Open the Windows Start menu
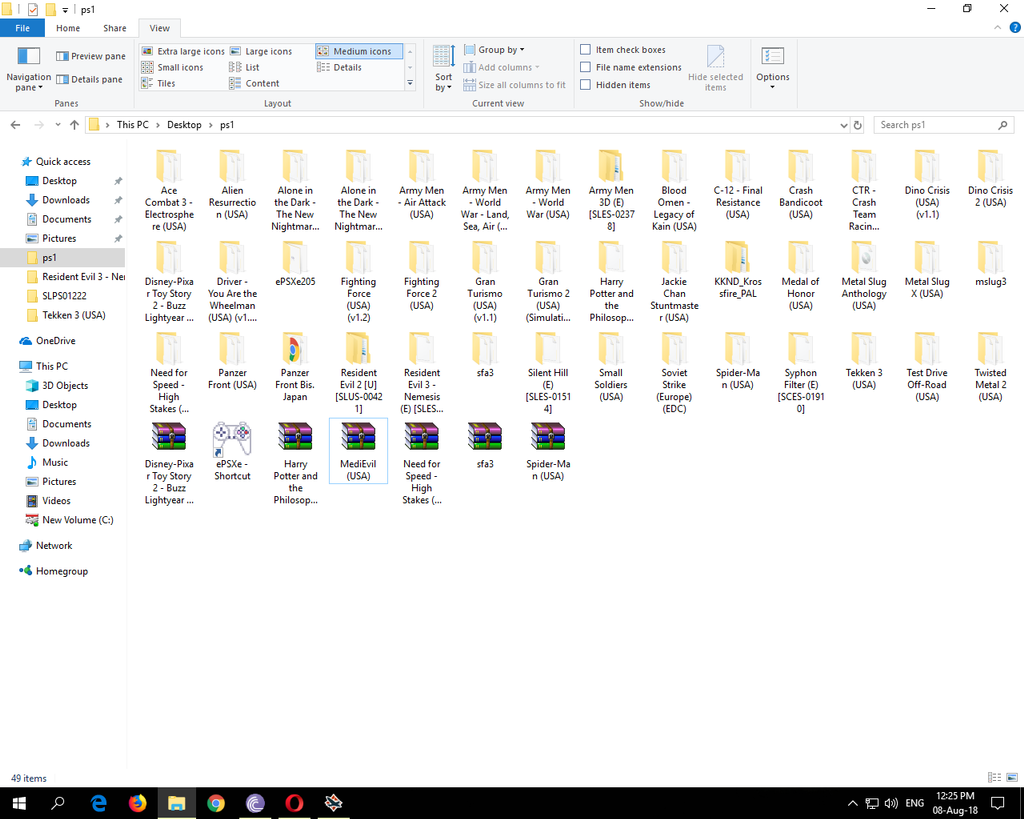This screenshot has height=819, width=1024. [x=19, y=803]
